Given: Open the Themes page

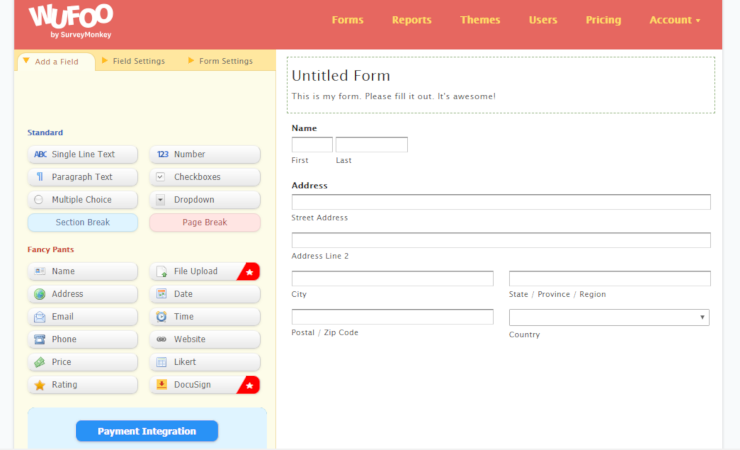Looking at the screenshot, I should point(480,20).
